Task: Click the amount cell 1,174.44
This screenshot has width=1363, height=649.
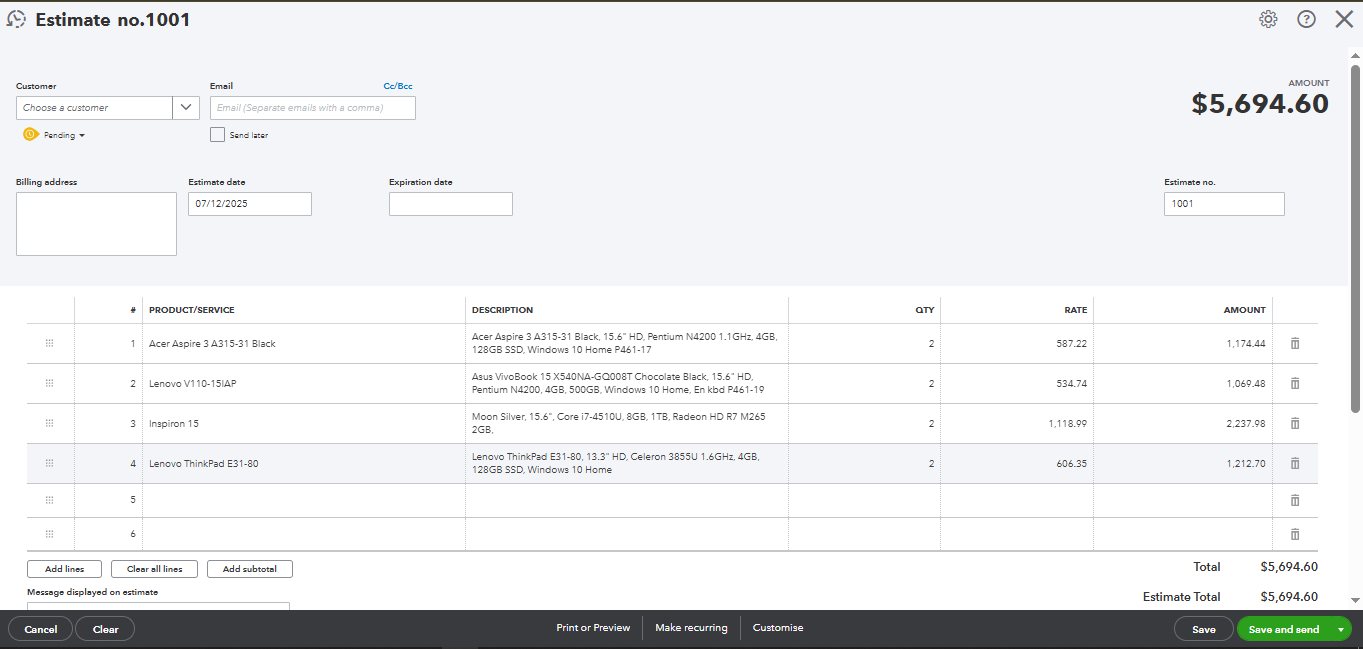Action: point(1183,343)
